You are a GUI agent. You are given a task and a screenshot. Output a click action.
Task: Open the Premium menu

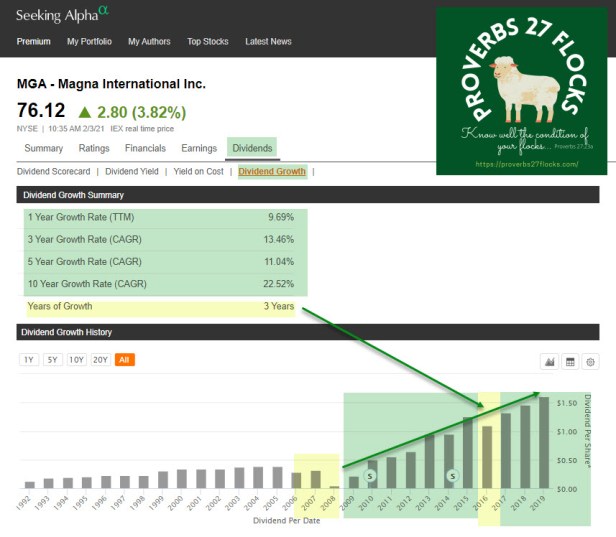tap(33, 42)
